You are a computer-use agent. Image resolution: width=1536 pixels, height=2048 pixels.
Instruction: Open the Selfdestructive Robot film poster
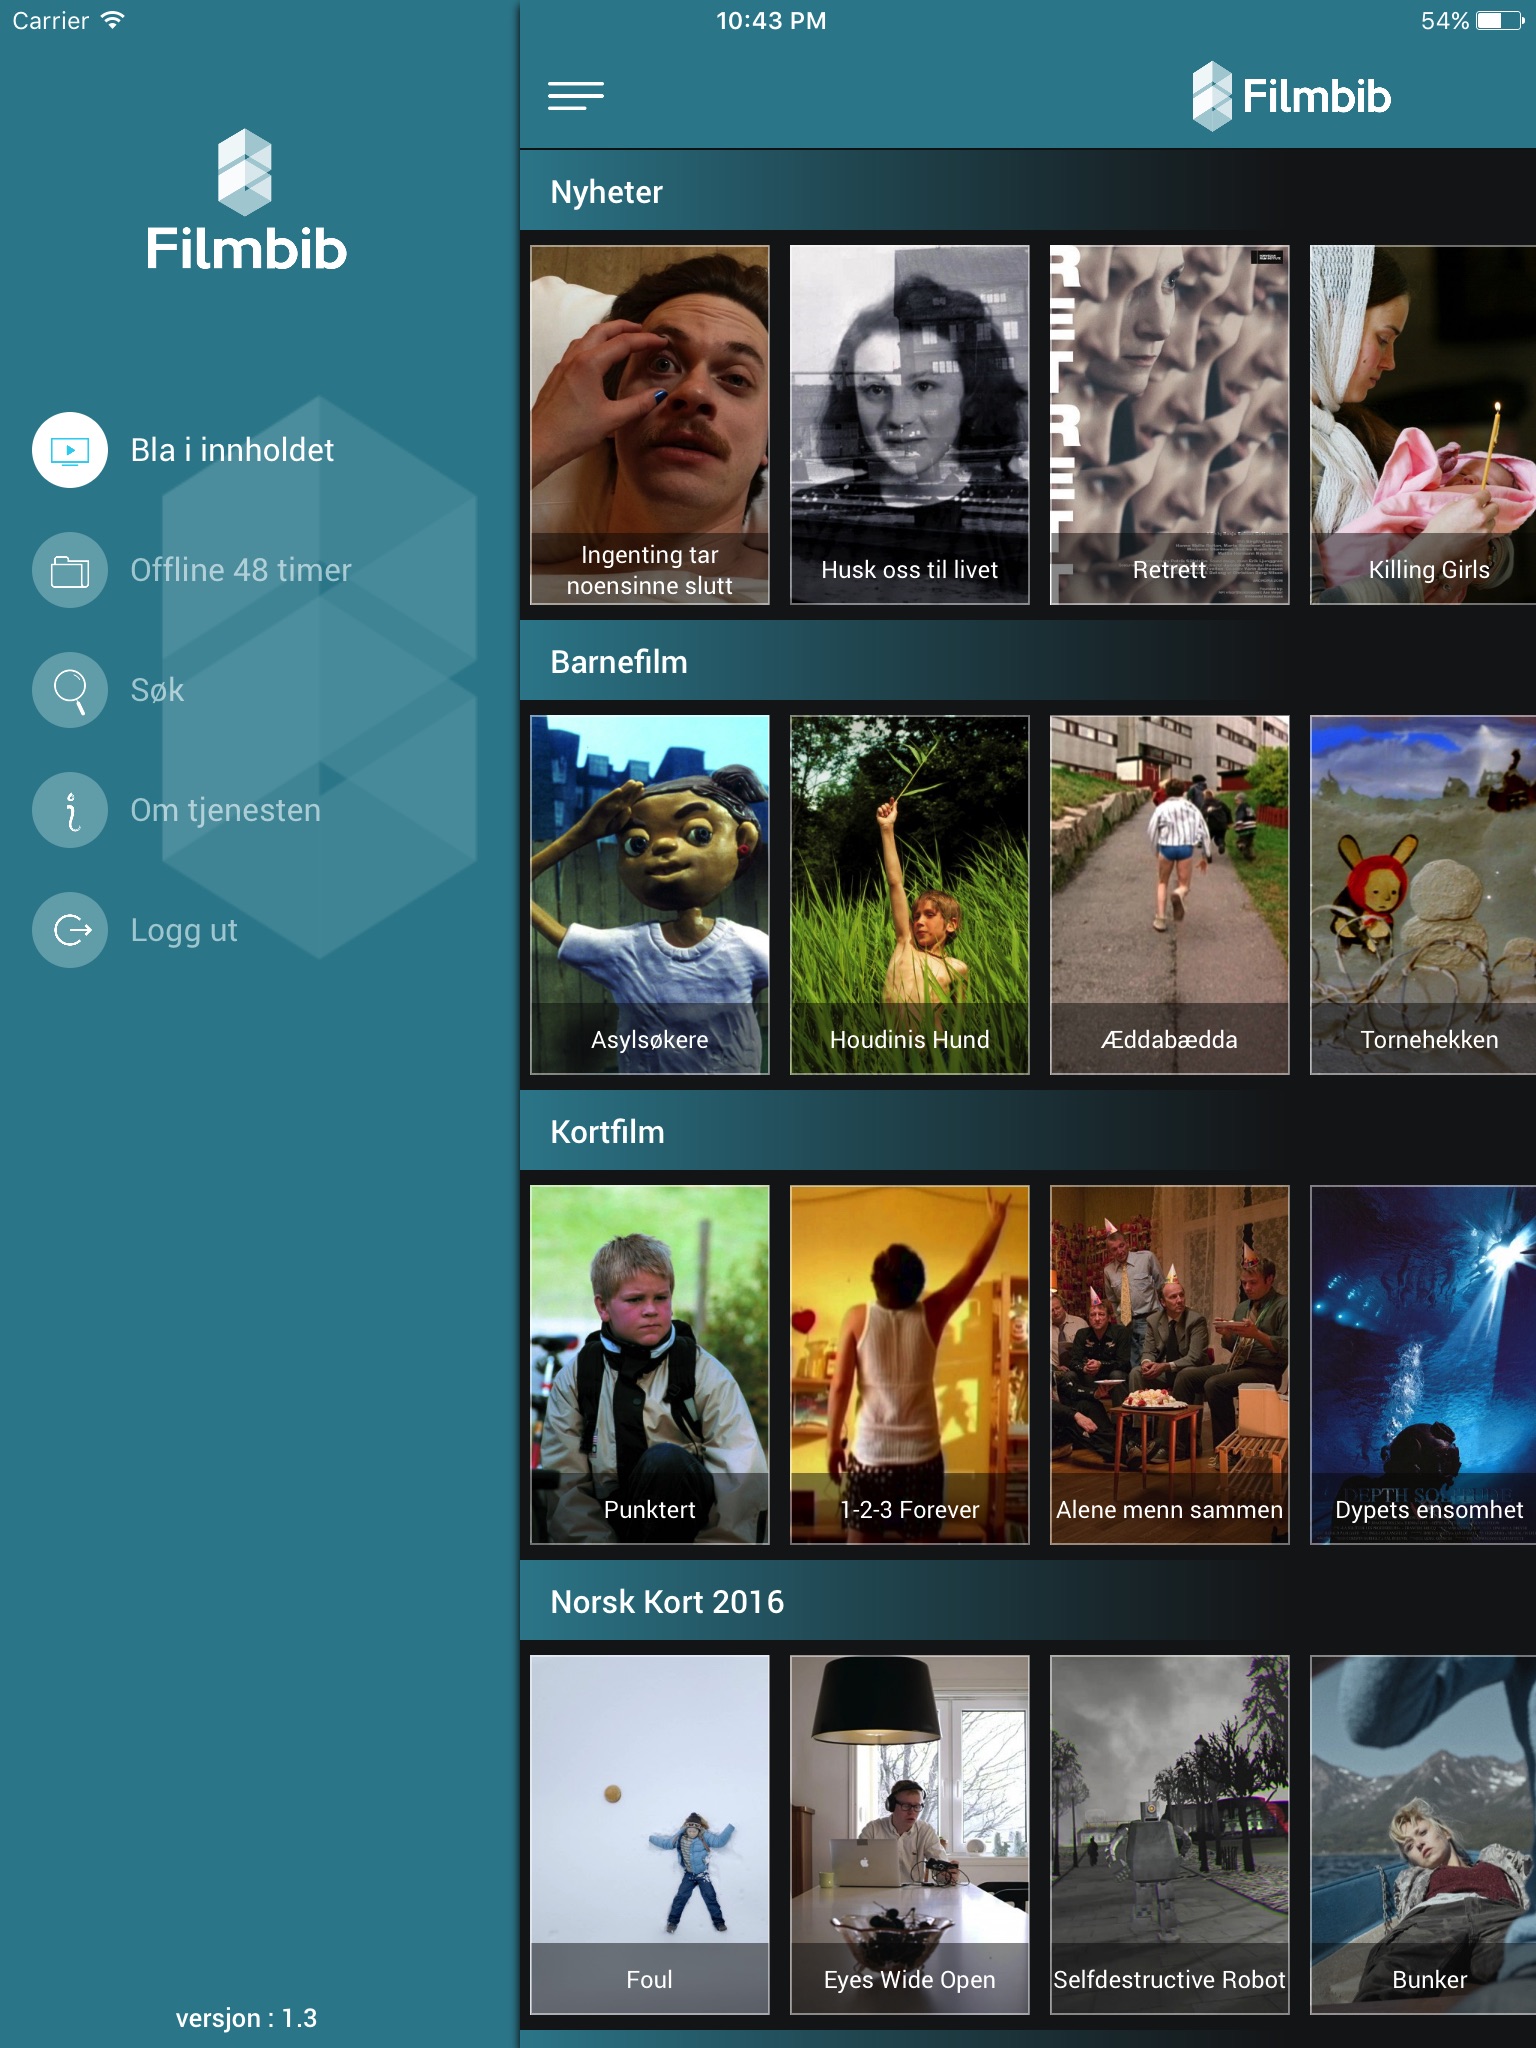click(x=1170, y=1835)
